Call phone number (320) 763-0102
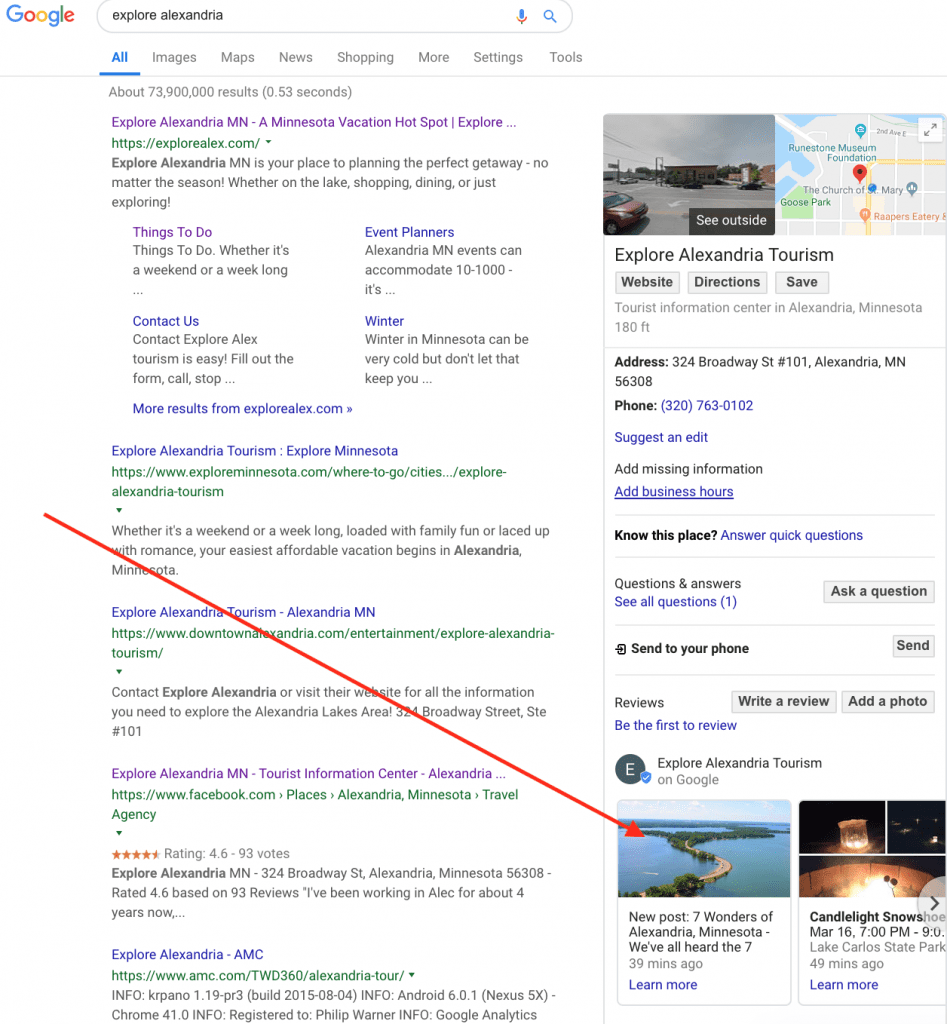 (707, 406)
